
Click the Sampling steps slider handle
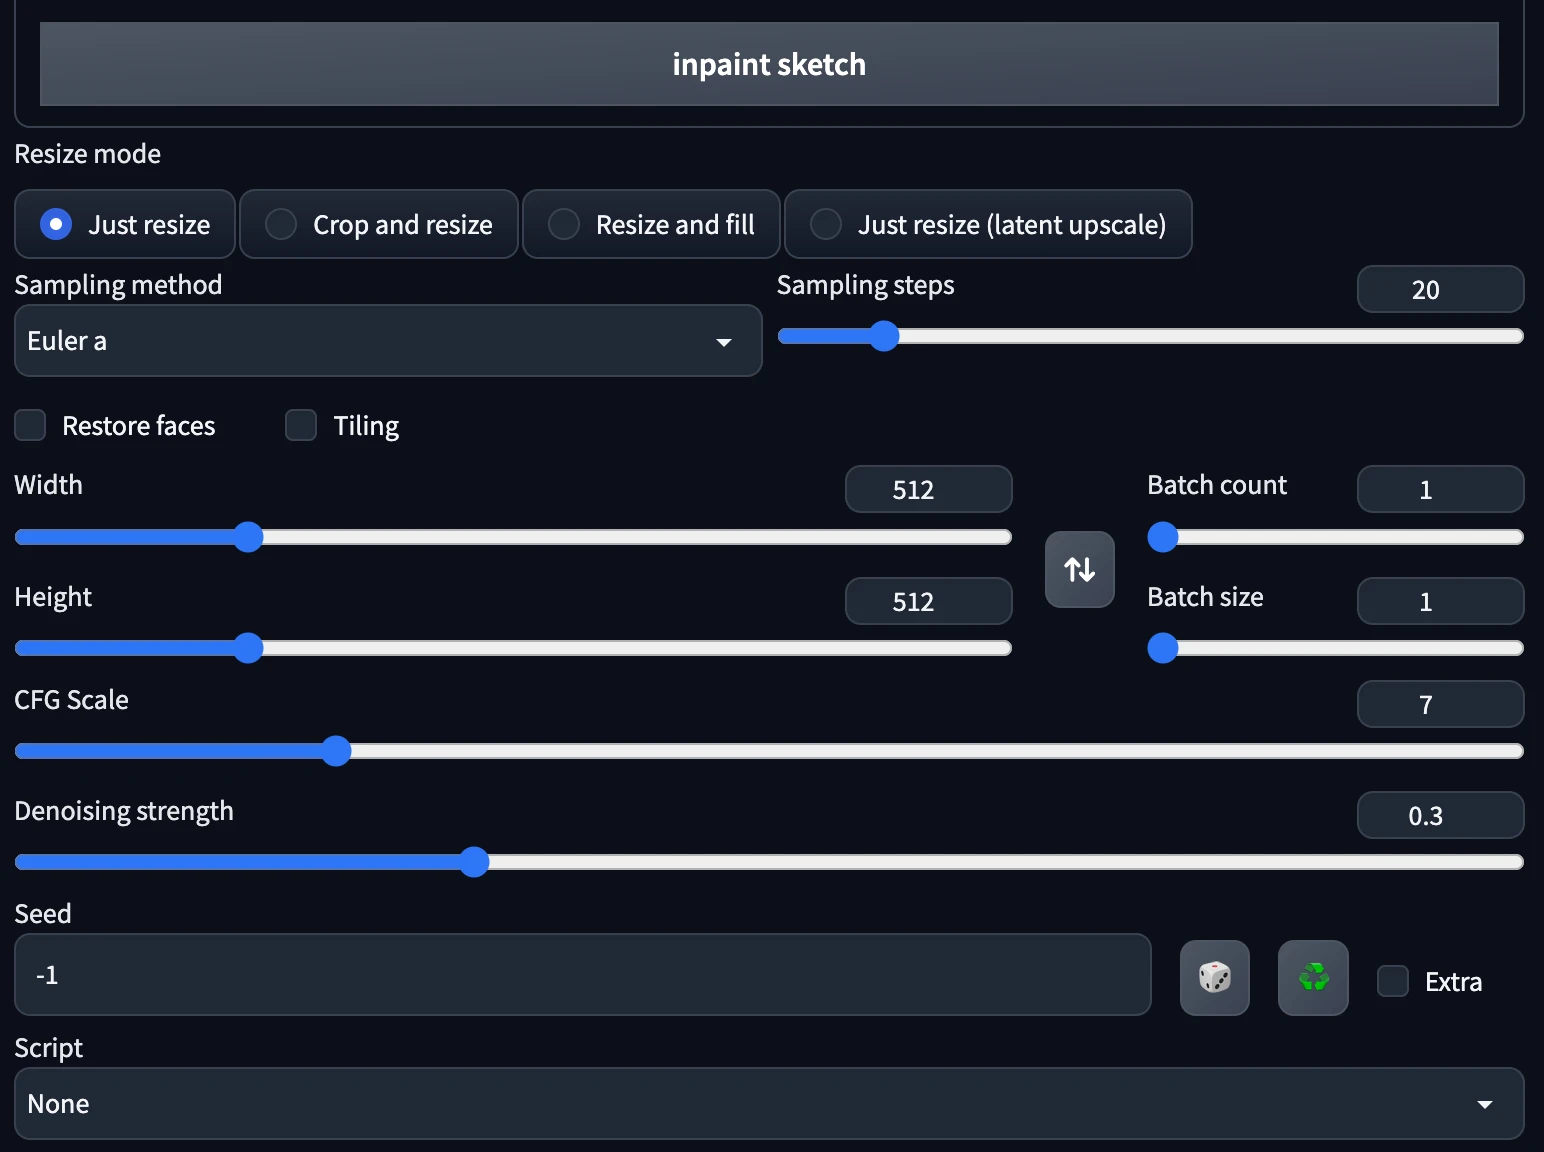884,336
